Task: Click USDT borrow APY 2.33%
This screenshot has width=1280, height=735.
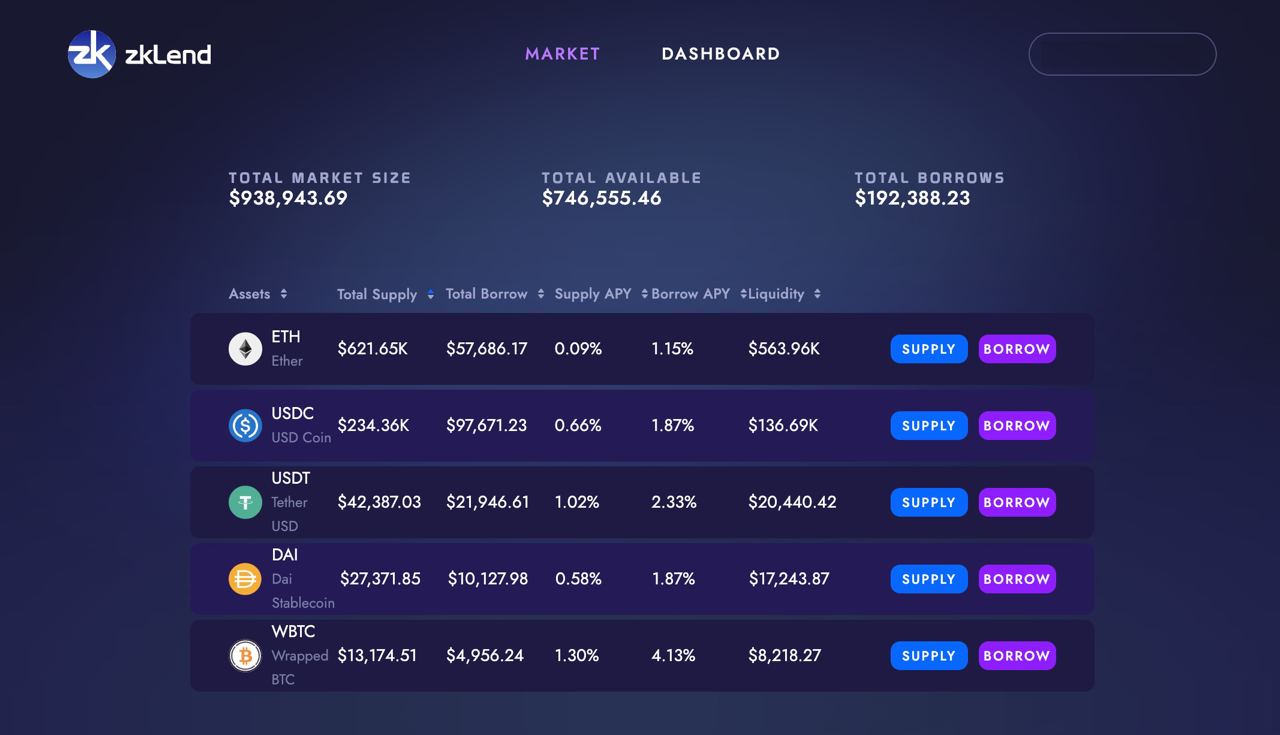Action: click(x=674, y=502)
